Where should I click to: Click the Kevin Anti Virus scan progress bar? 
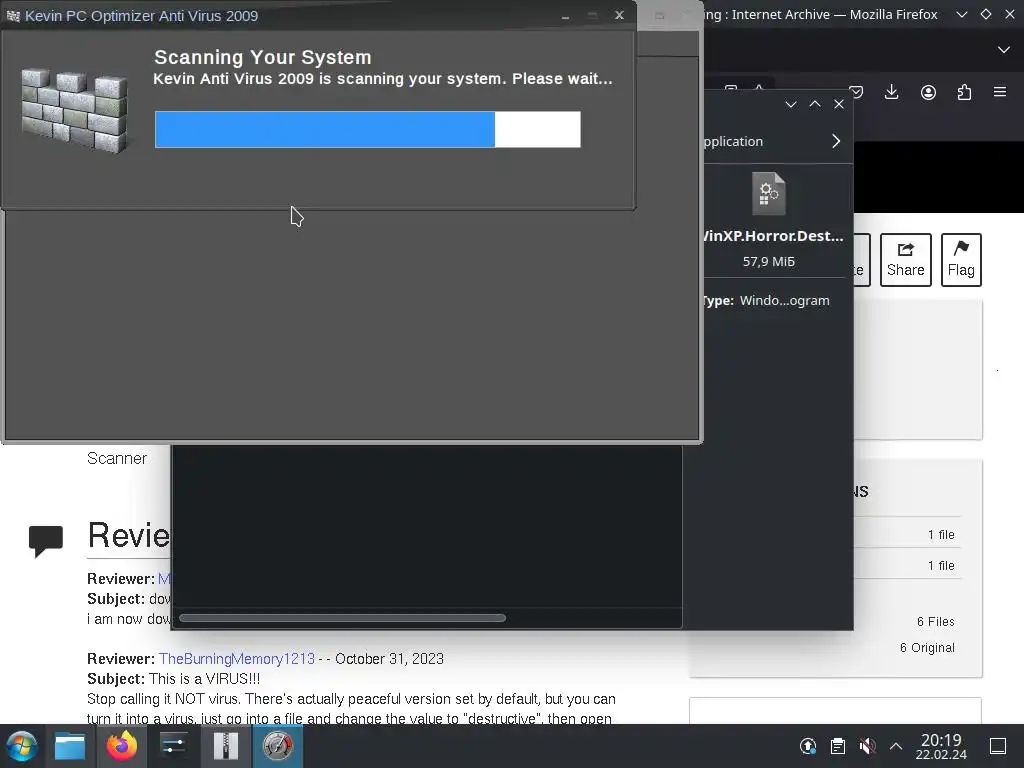tap(368, 129)
